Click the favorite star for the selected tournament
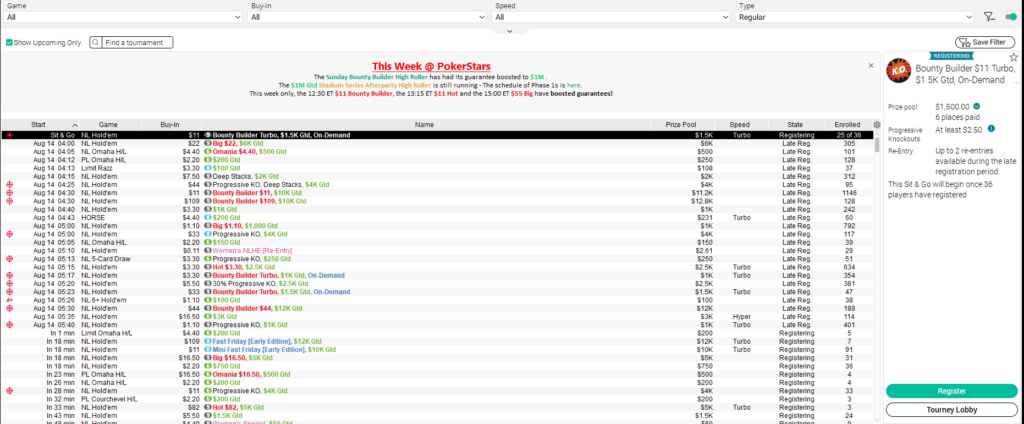 pos(1013,58)
